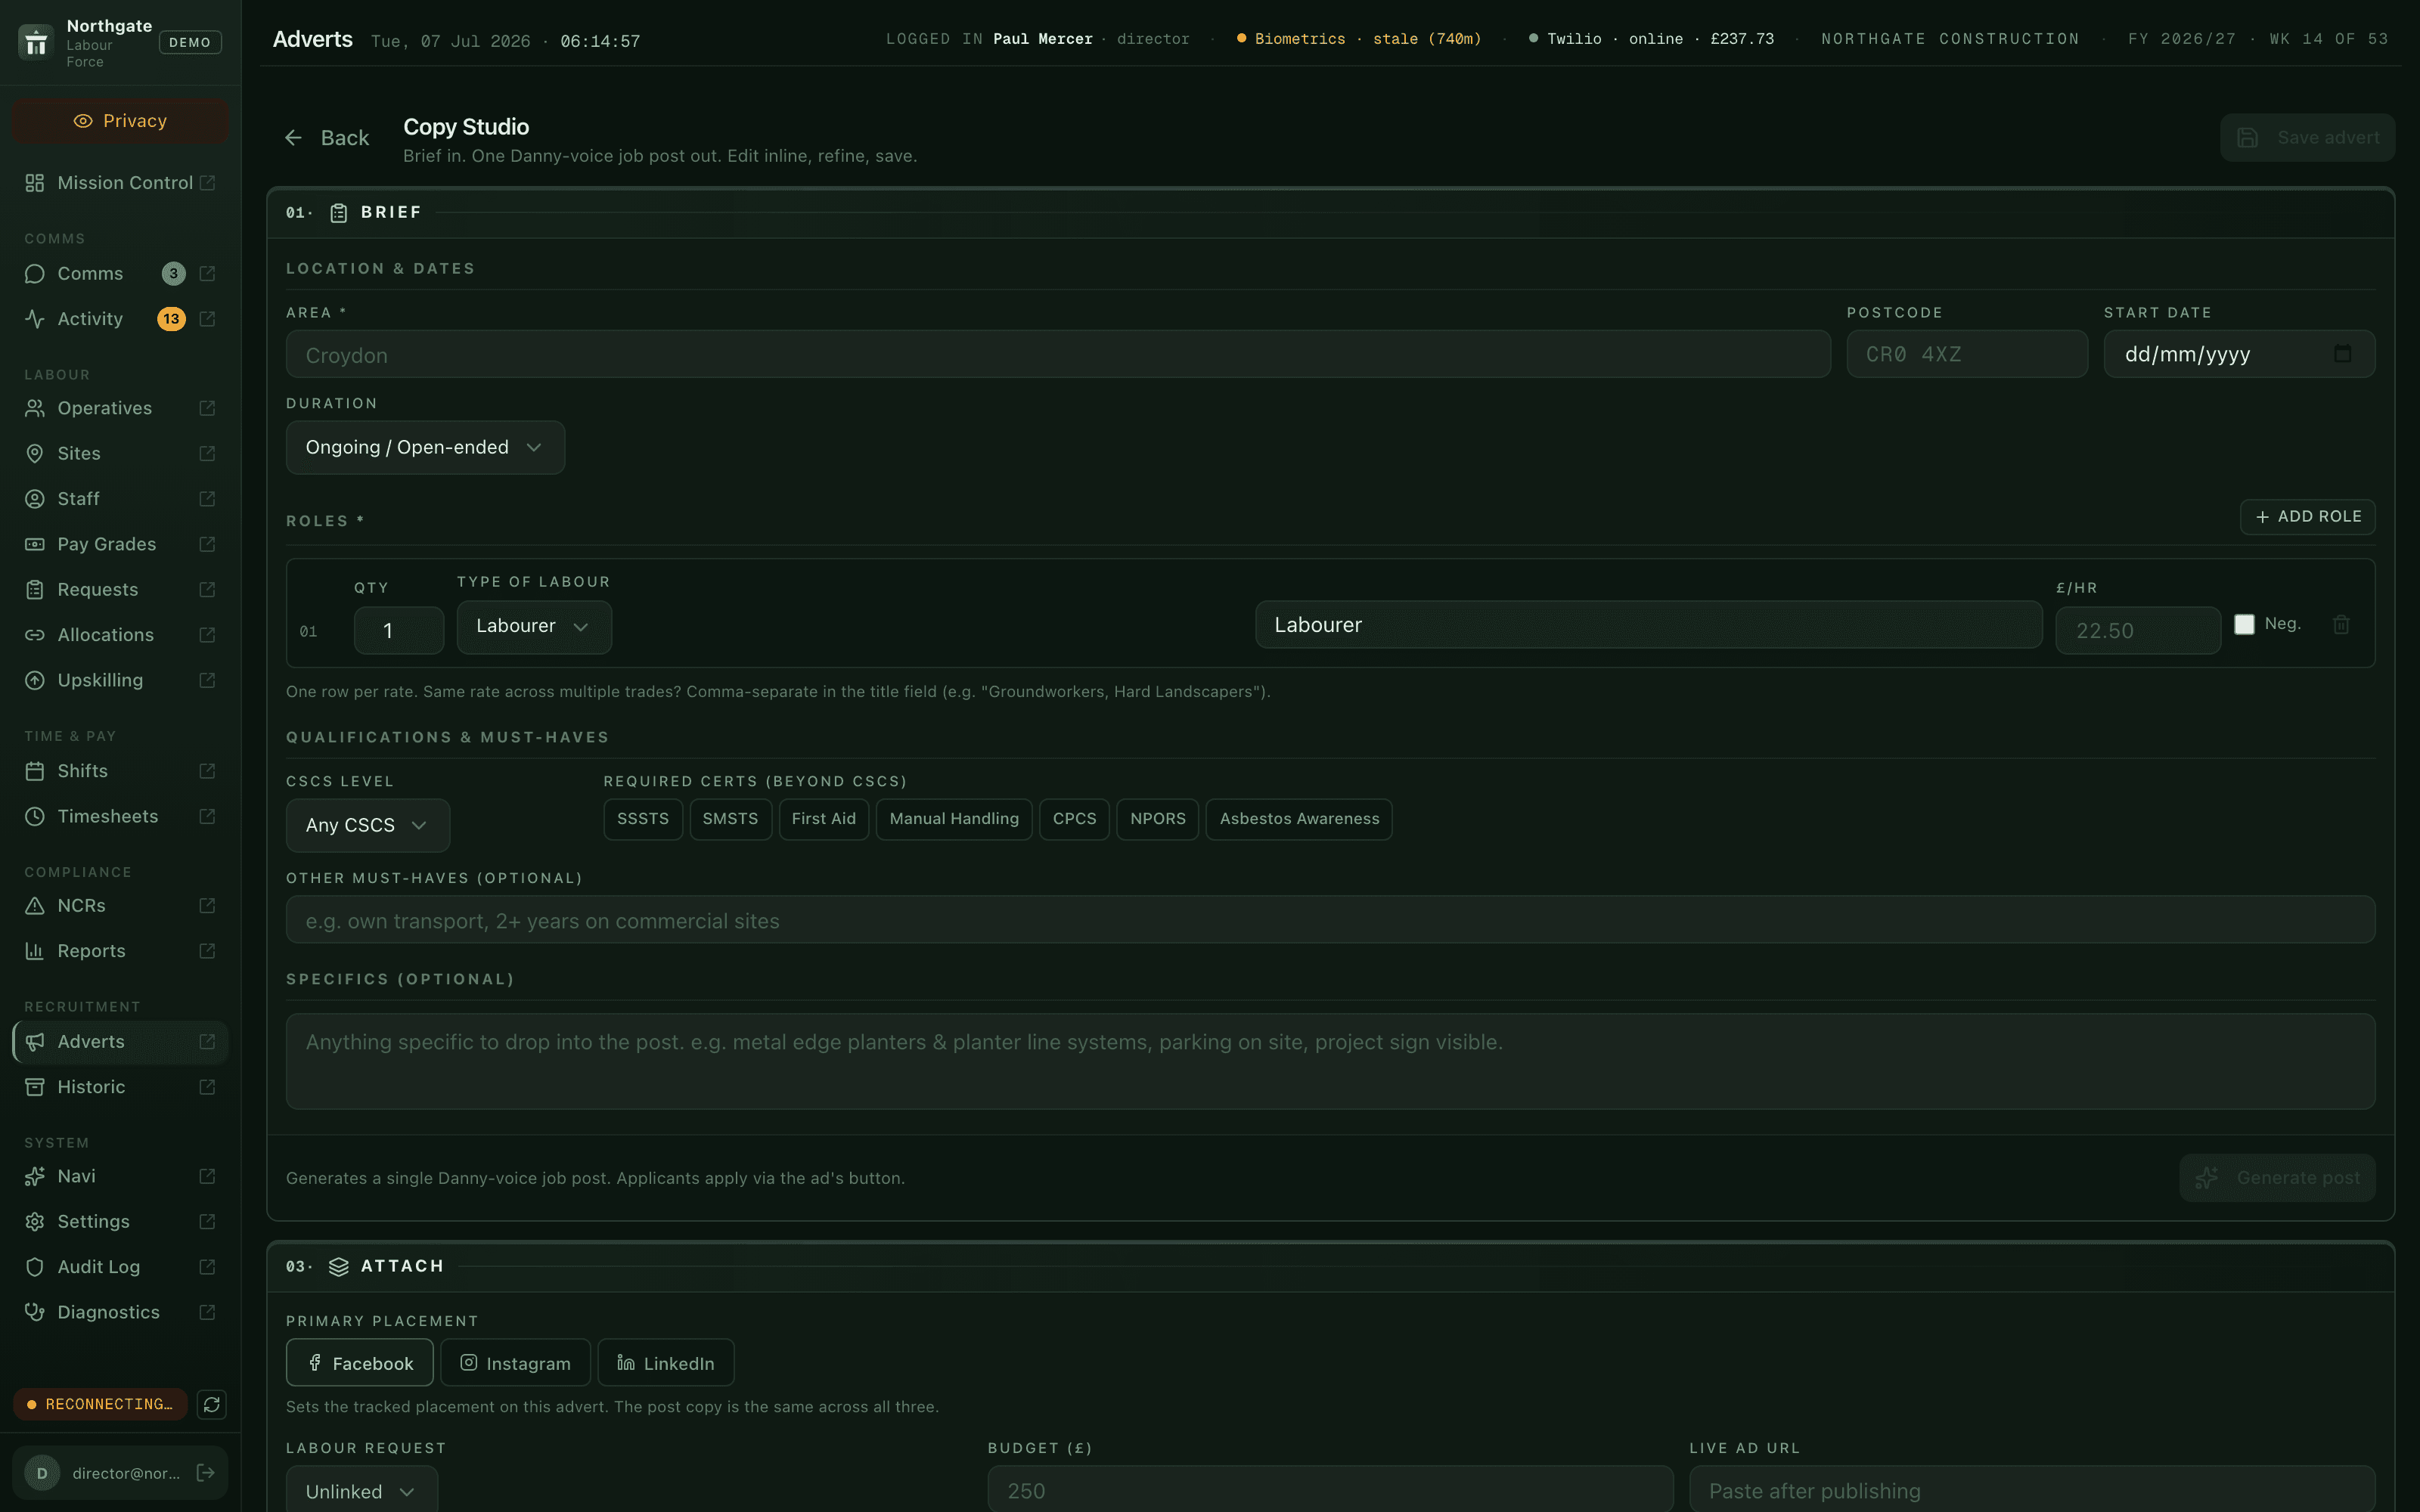The image size is (2420, 1512).
Task: Click into the Postcode field
Action: tap(1967, 354)
